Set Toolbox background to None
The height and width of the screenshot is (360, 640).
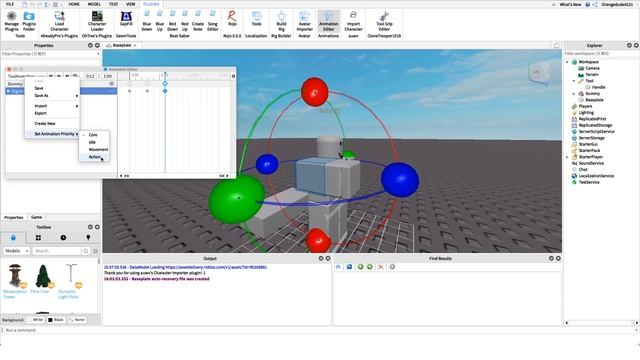(x=77, y=320)
